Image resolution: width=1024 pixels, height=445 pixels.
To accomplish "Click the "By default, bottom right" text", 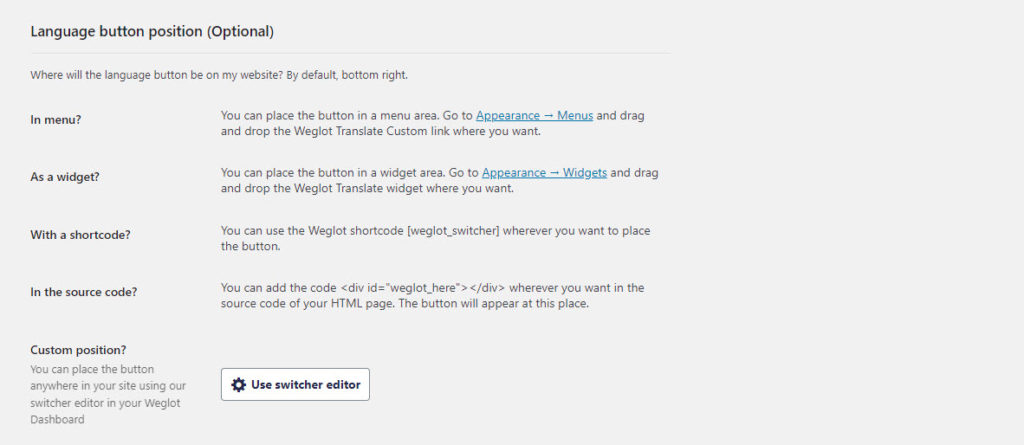I will pos(347,75).
